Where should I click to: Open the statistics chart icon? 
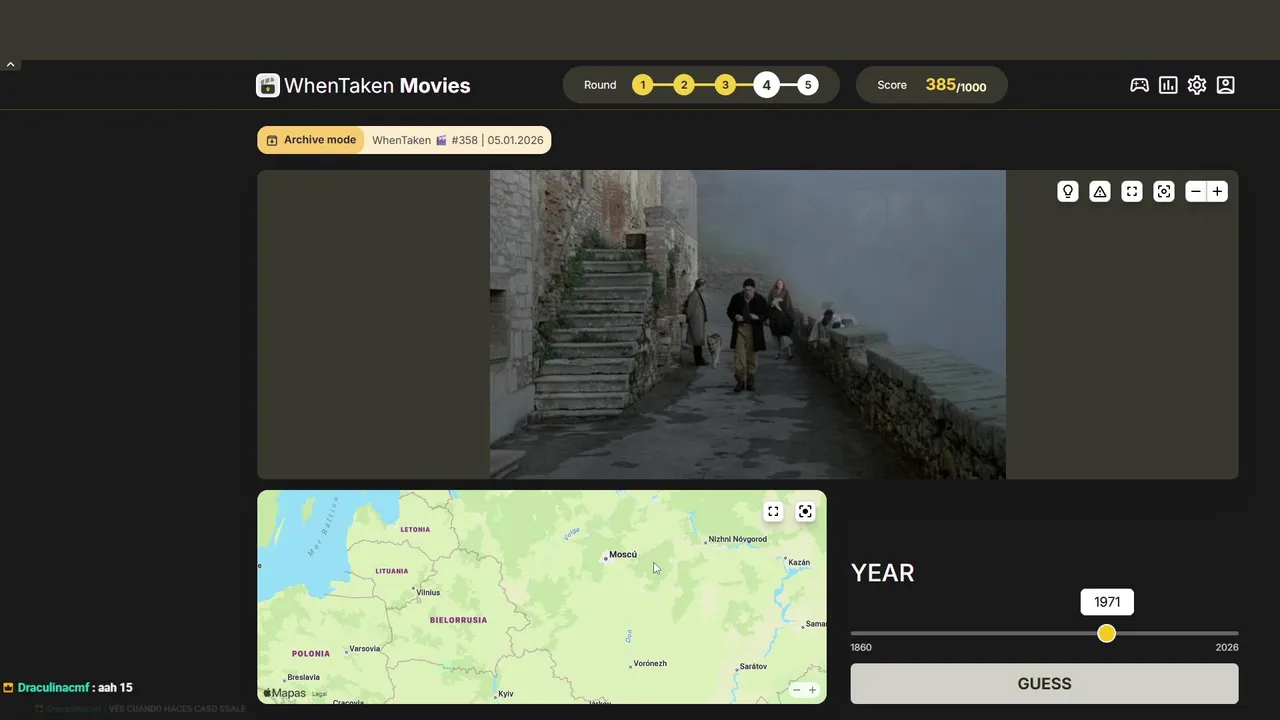1168,85
